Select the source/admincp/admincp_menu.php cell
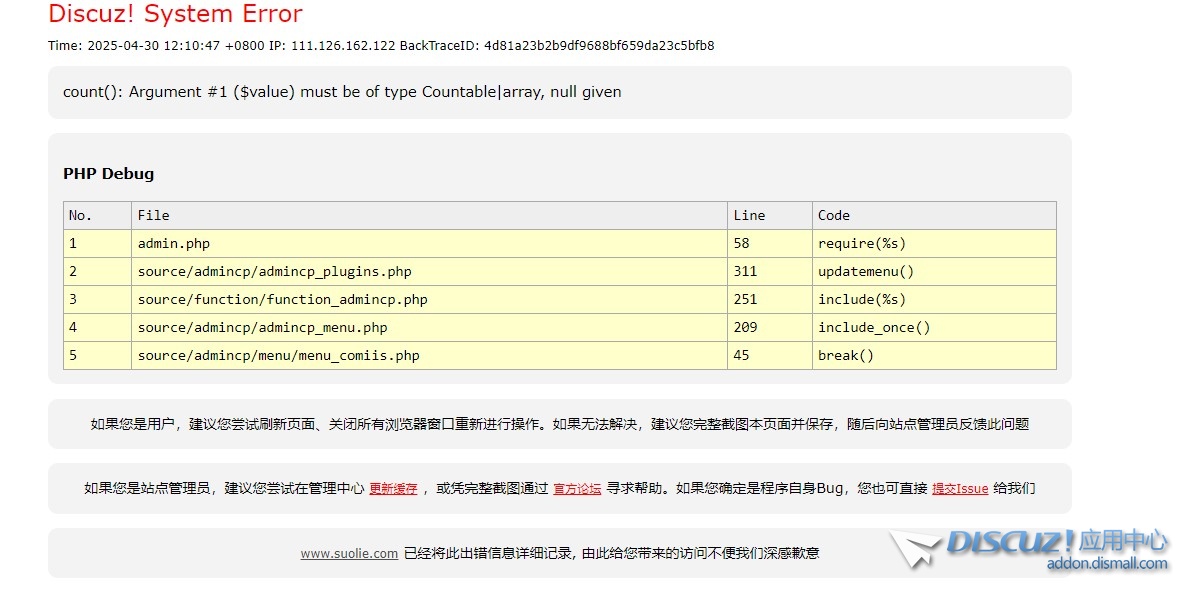 tap(430, 327)
